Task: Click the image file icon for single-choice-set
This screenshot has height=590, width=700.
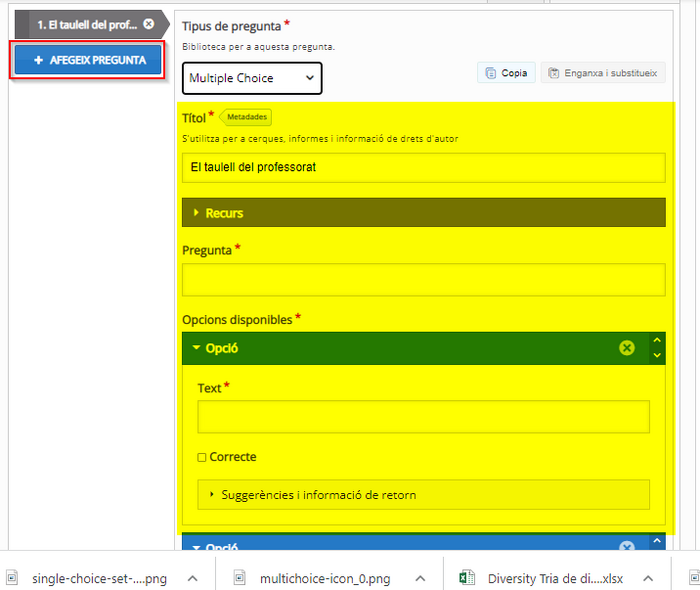Action: (x=12, y=578)
